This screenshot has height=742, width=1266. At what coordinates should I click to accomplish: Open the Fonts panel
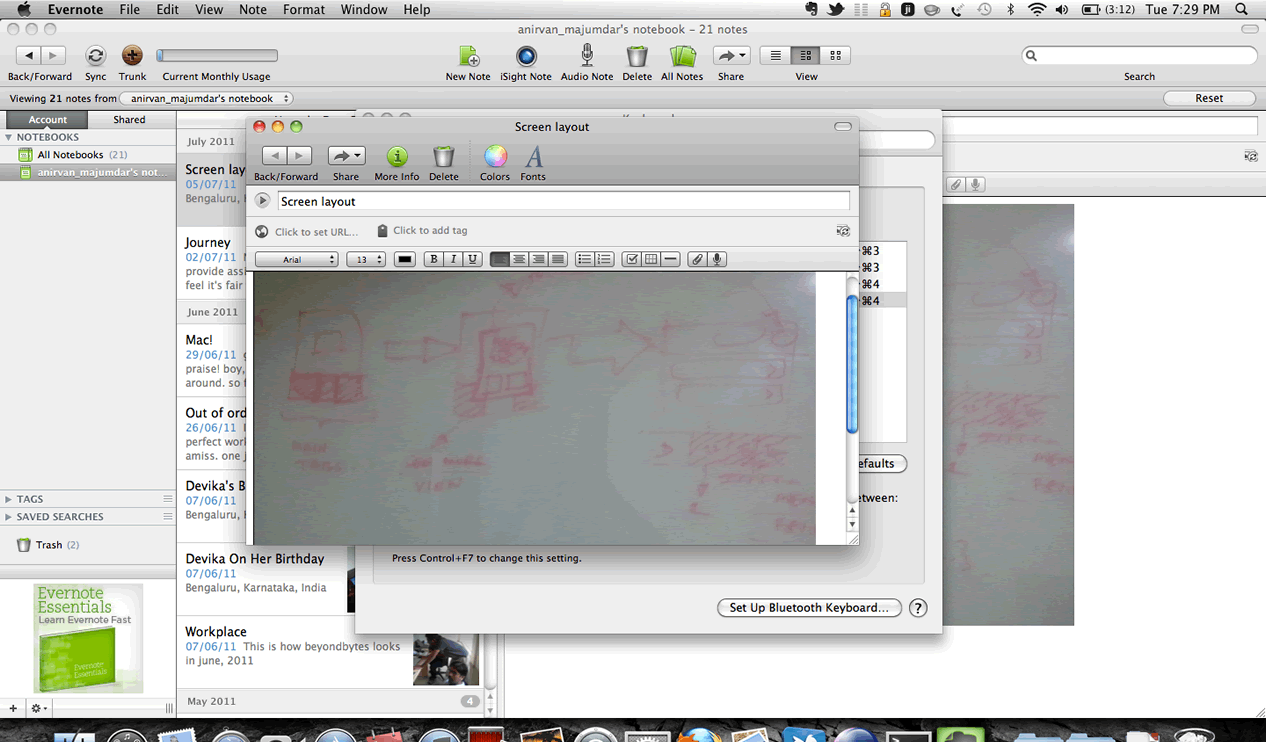[x=534, y=156]
